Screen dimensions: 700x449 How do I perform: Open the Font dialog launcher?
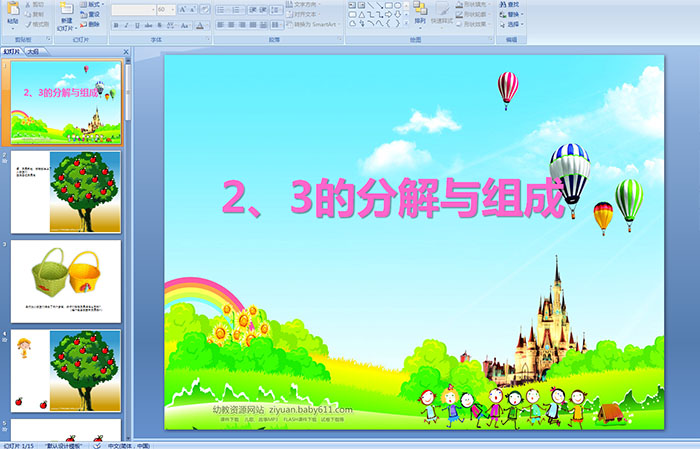point(208,40)
